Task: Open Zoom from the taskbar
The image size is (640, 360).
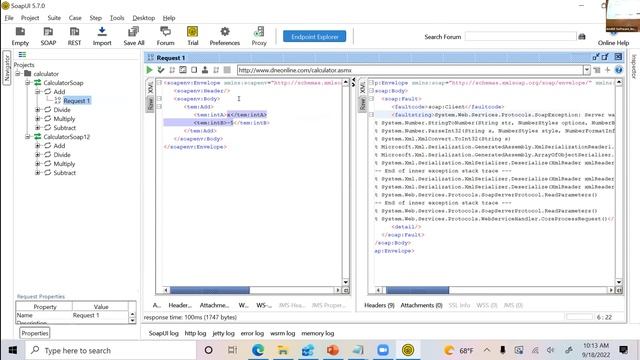Action: [x=383, y=350]
